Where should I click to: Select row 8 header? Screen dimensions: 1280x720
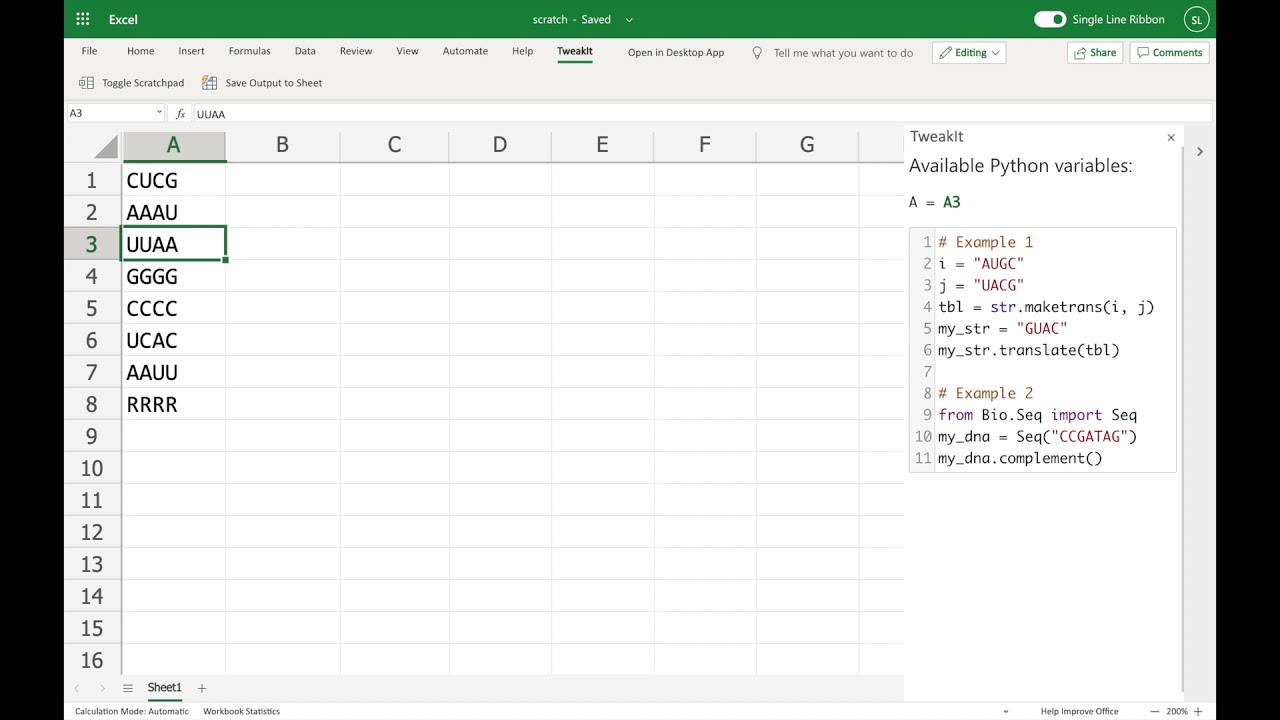pyautogui.click(x=92, y=404)
